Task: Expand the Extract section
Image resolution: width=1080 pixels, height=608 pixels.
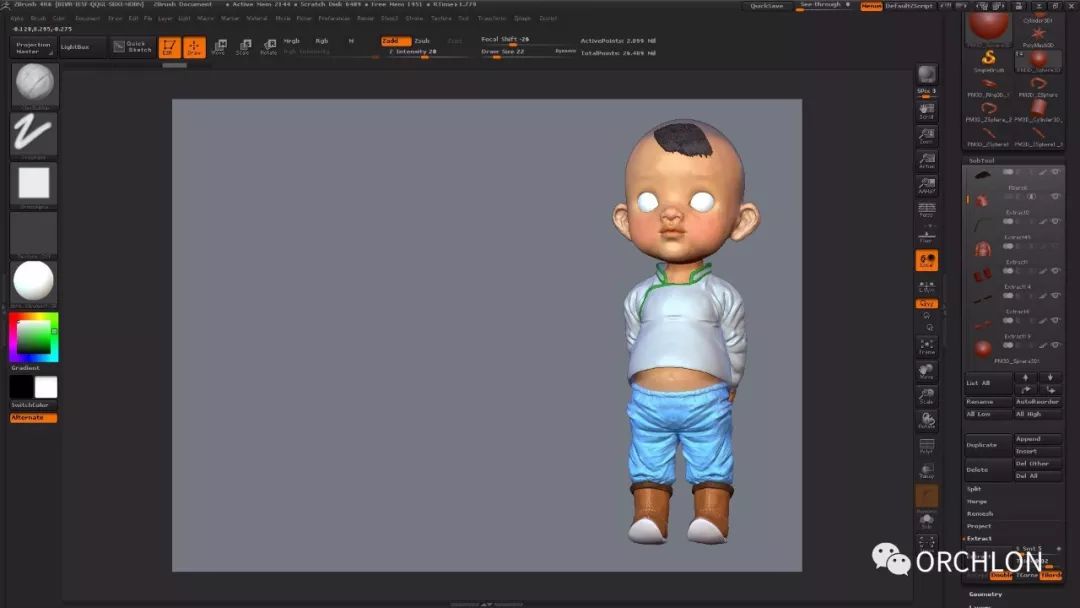Action: (x=979, y=538)
